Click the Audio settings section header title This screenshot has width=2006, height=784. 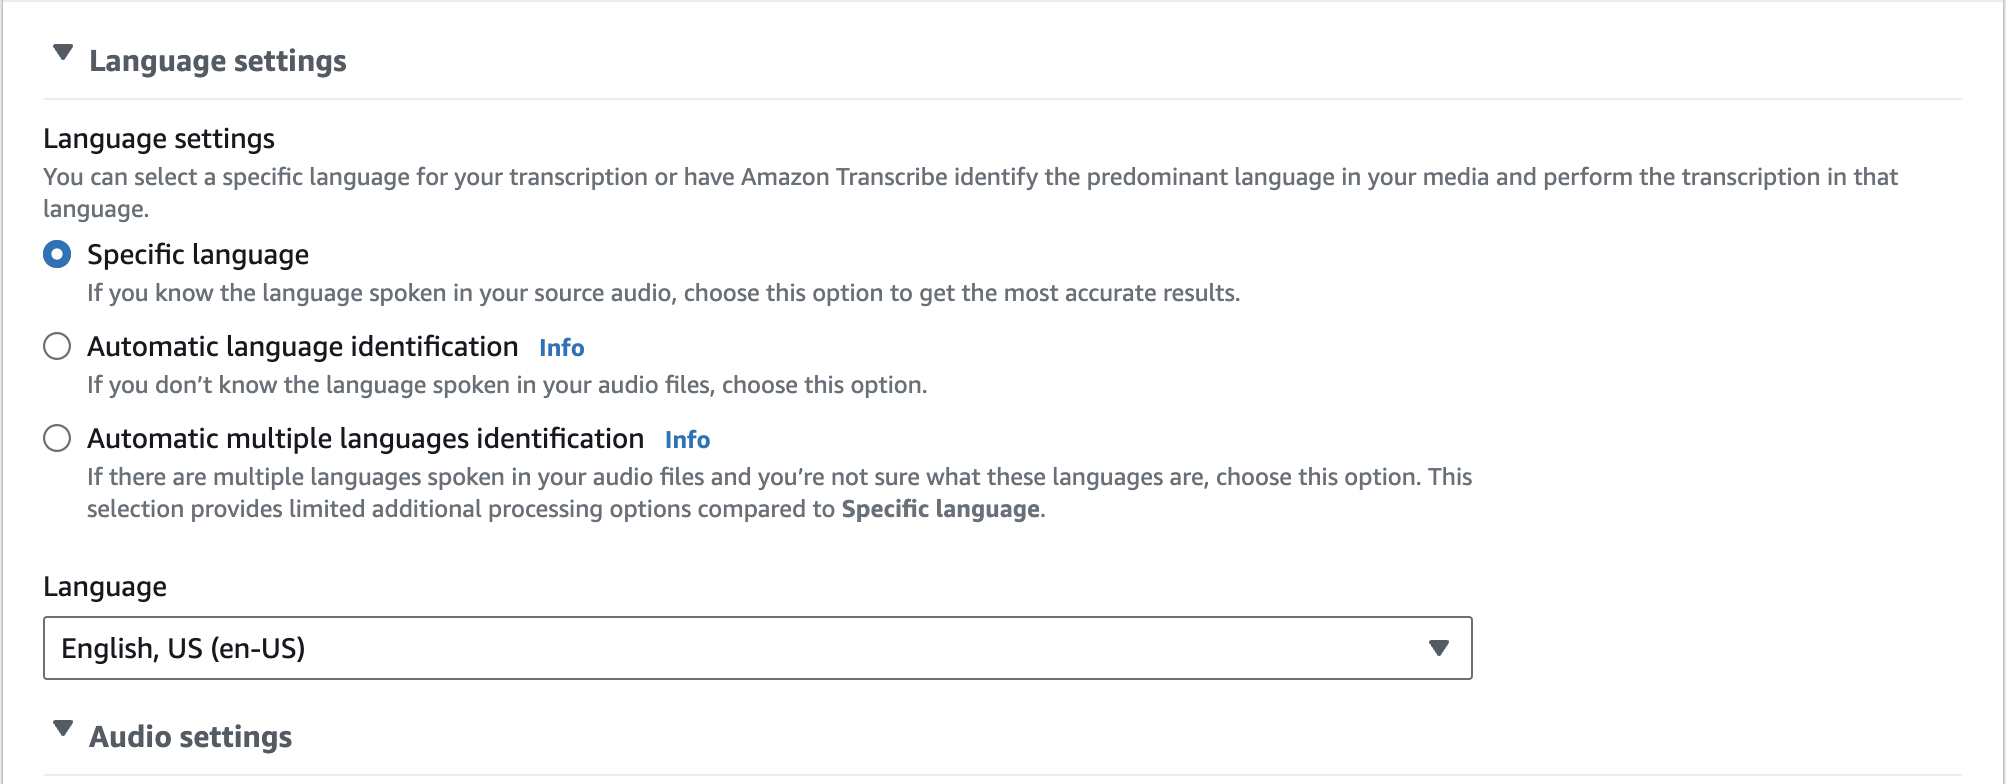coord(191,737)
